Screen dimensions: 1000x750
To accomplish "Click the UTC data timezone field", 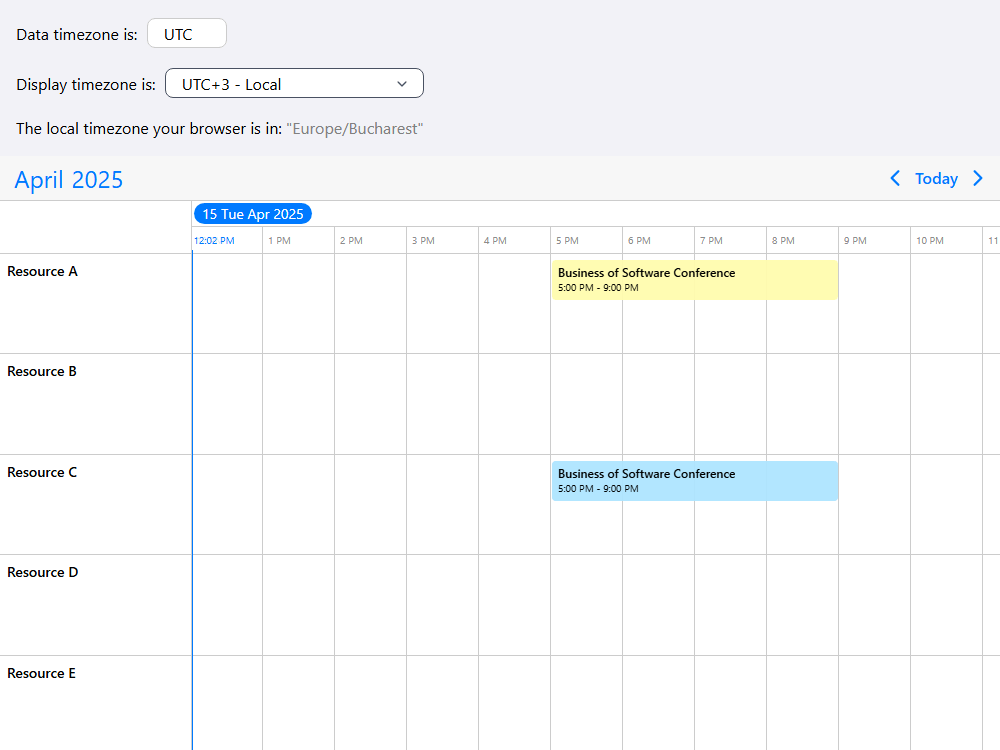I will pyautogui.click(x=187, y=33).
